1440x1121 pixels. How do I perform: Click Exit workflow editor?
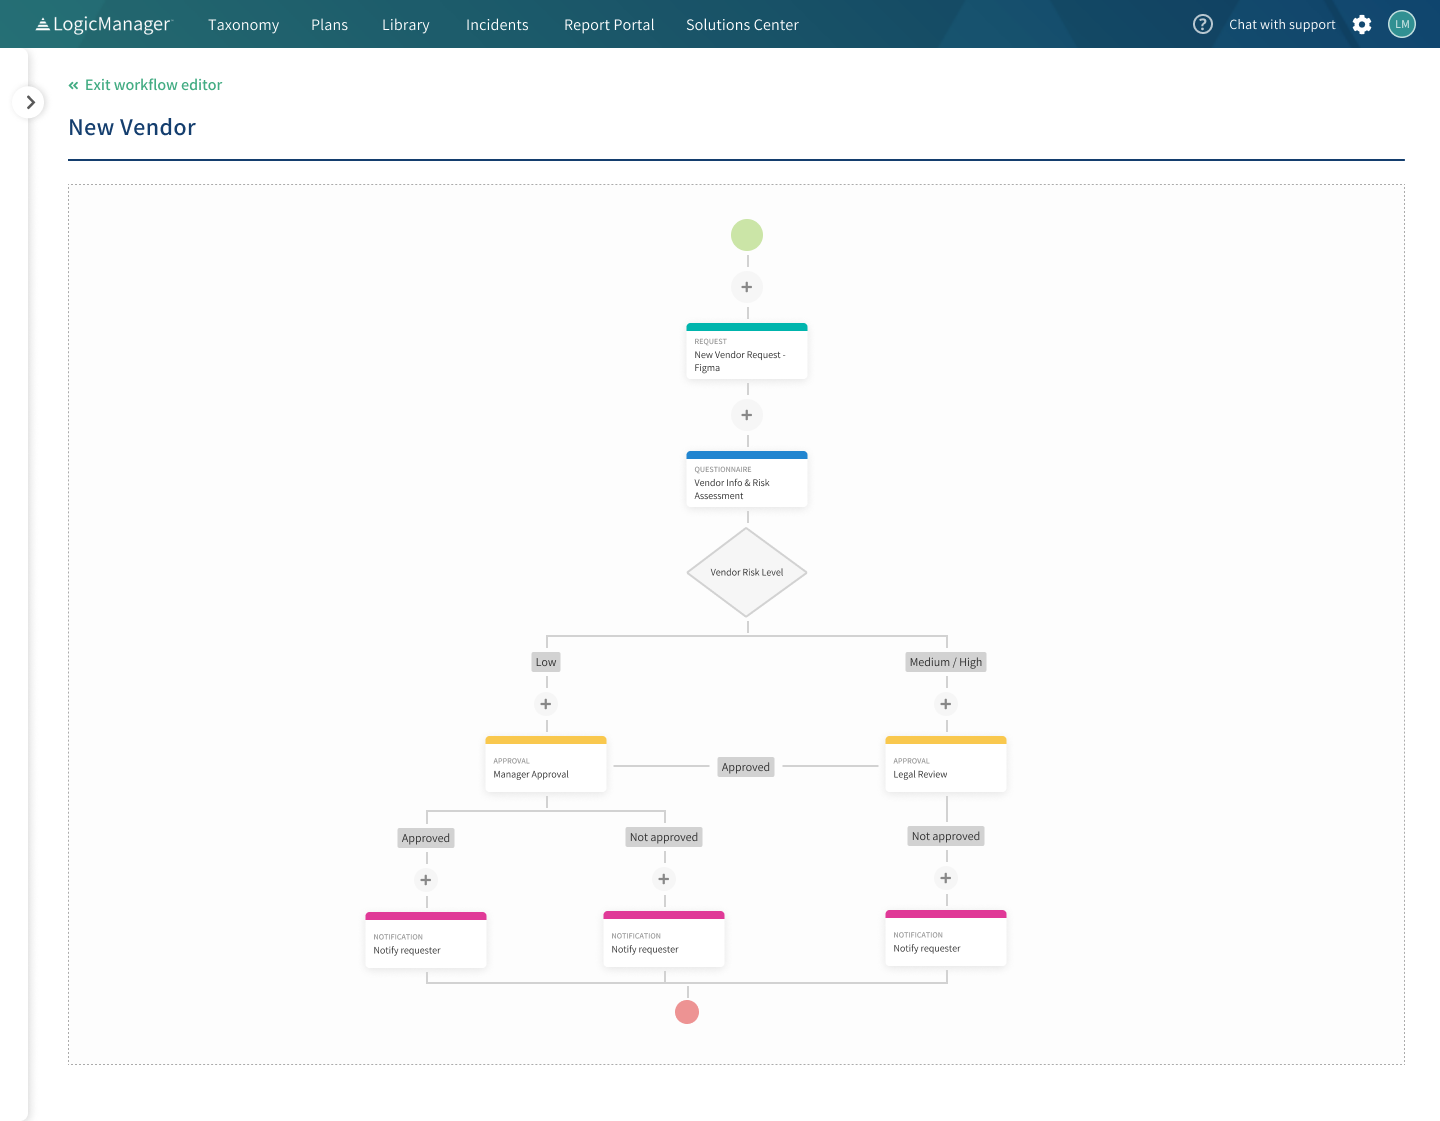pos(145,84)
